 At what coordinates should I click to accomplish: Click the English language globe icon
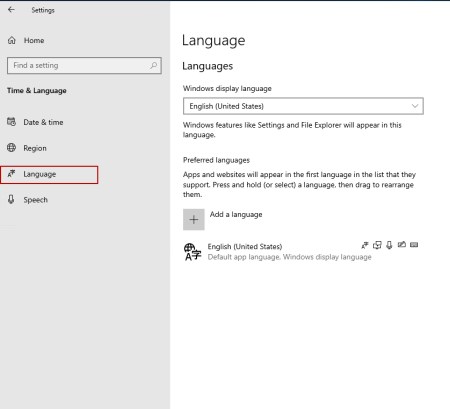point(193,252)
